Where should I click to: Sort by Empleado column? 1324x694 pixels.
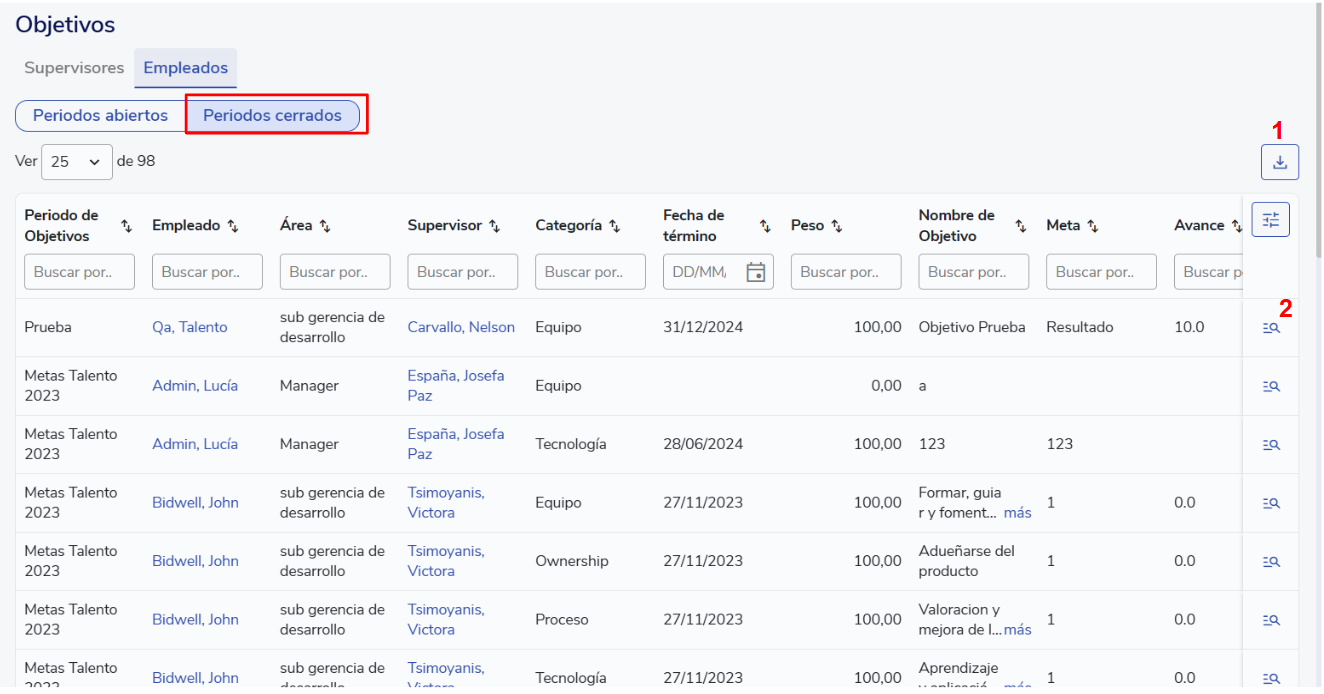[x=233, y=226]
